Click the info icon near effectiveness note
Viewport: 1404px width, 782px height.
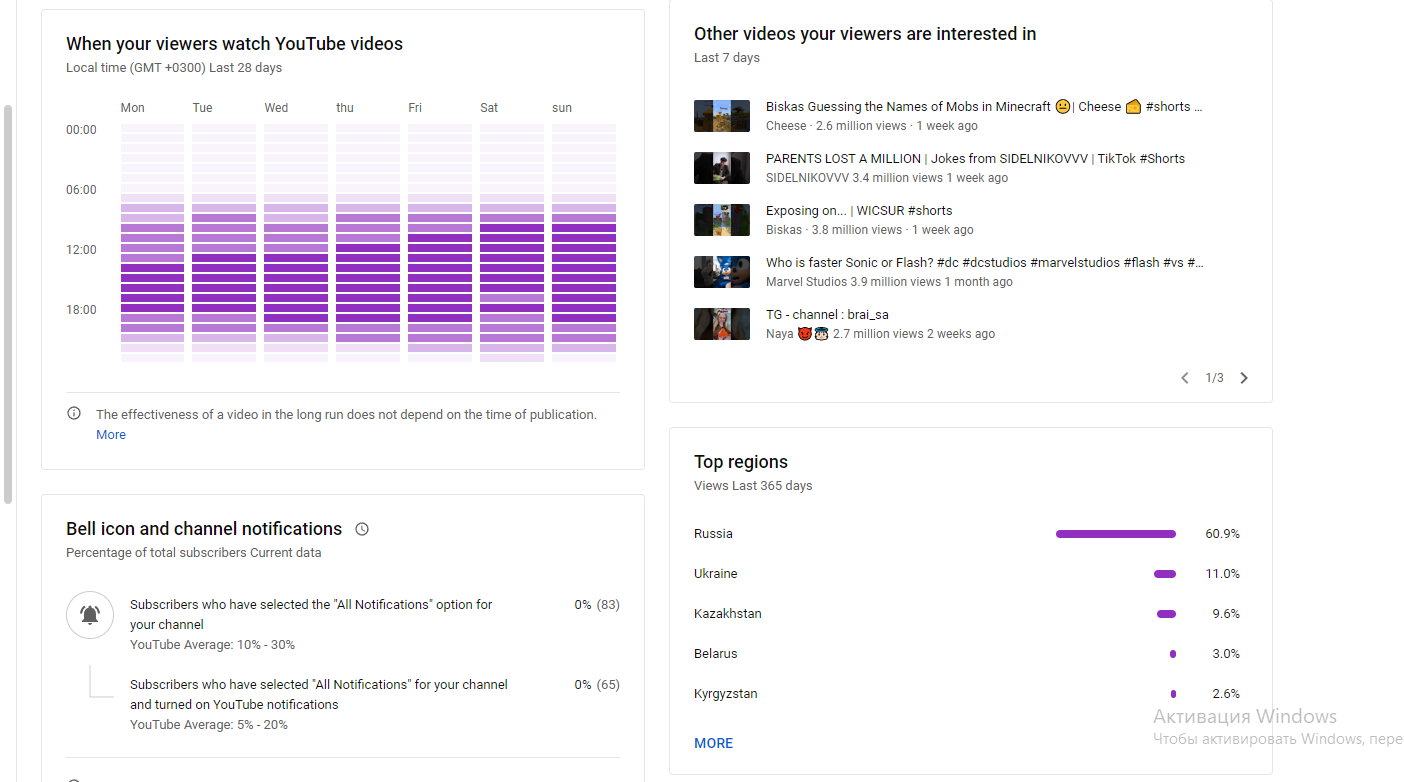click(x=74, y=413)
